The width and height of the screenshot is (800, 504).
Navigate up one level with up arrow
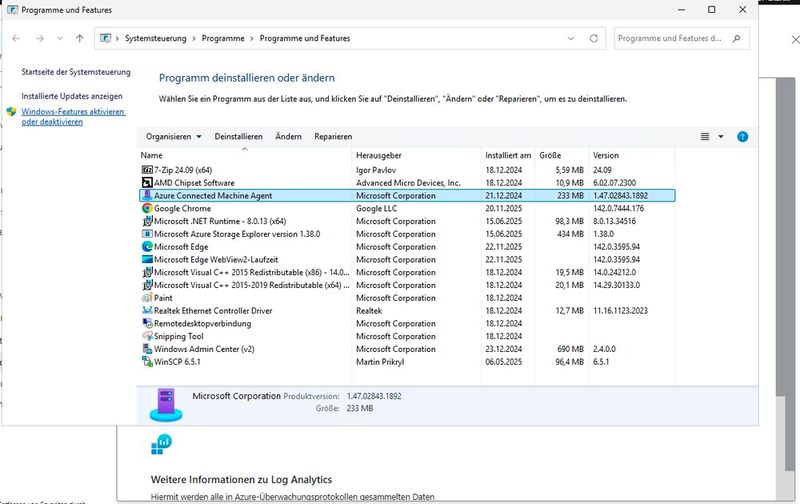[80, 38]
